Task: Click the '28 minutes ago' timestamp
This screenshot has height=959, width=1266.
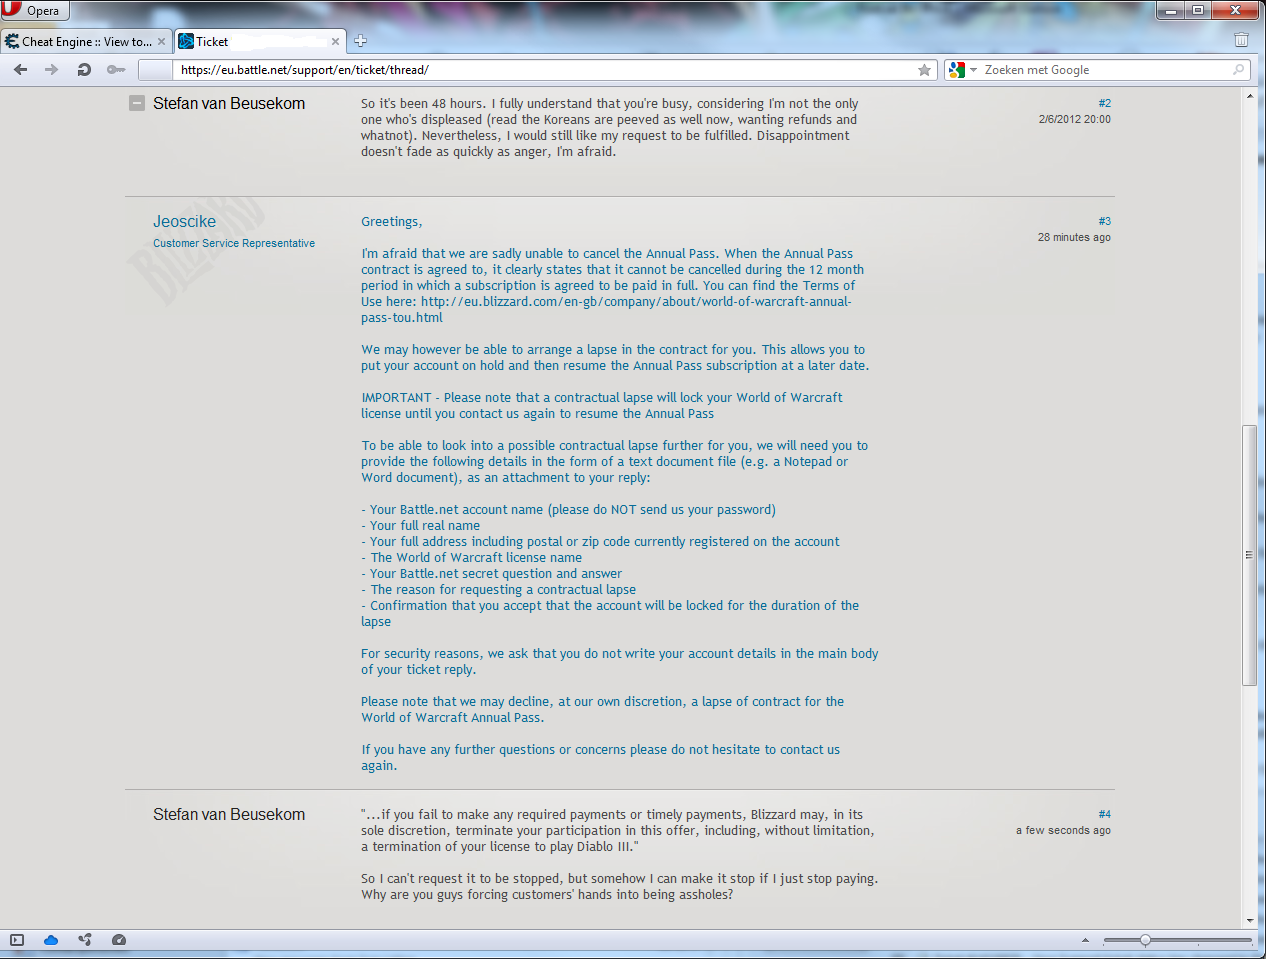Action: point(1074,237)
